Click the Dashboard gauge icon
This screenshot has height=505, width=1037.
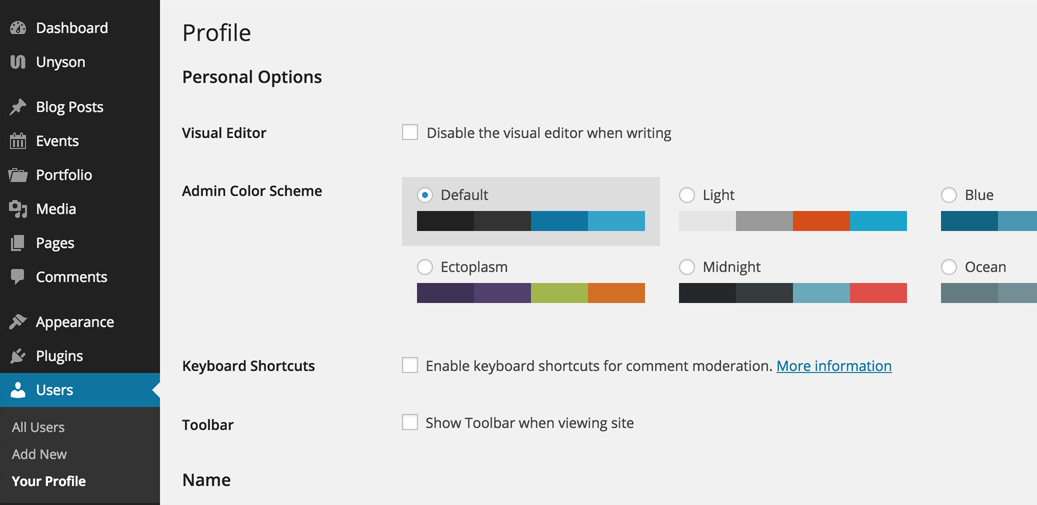coord(18,28)
